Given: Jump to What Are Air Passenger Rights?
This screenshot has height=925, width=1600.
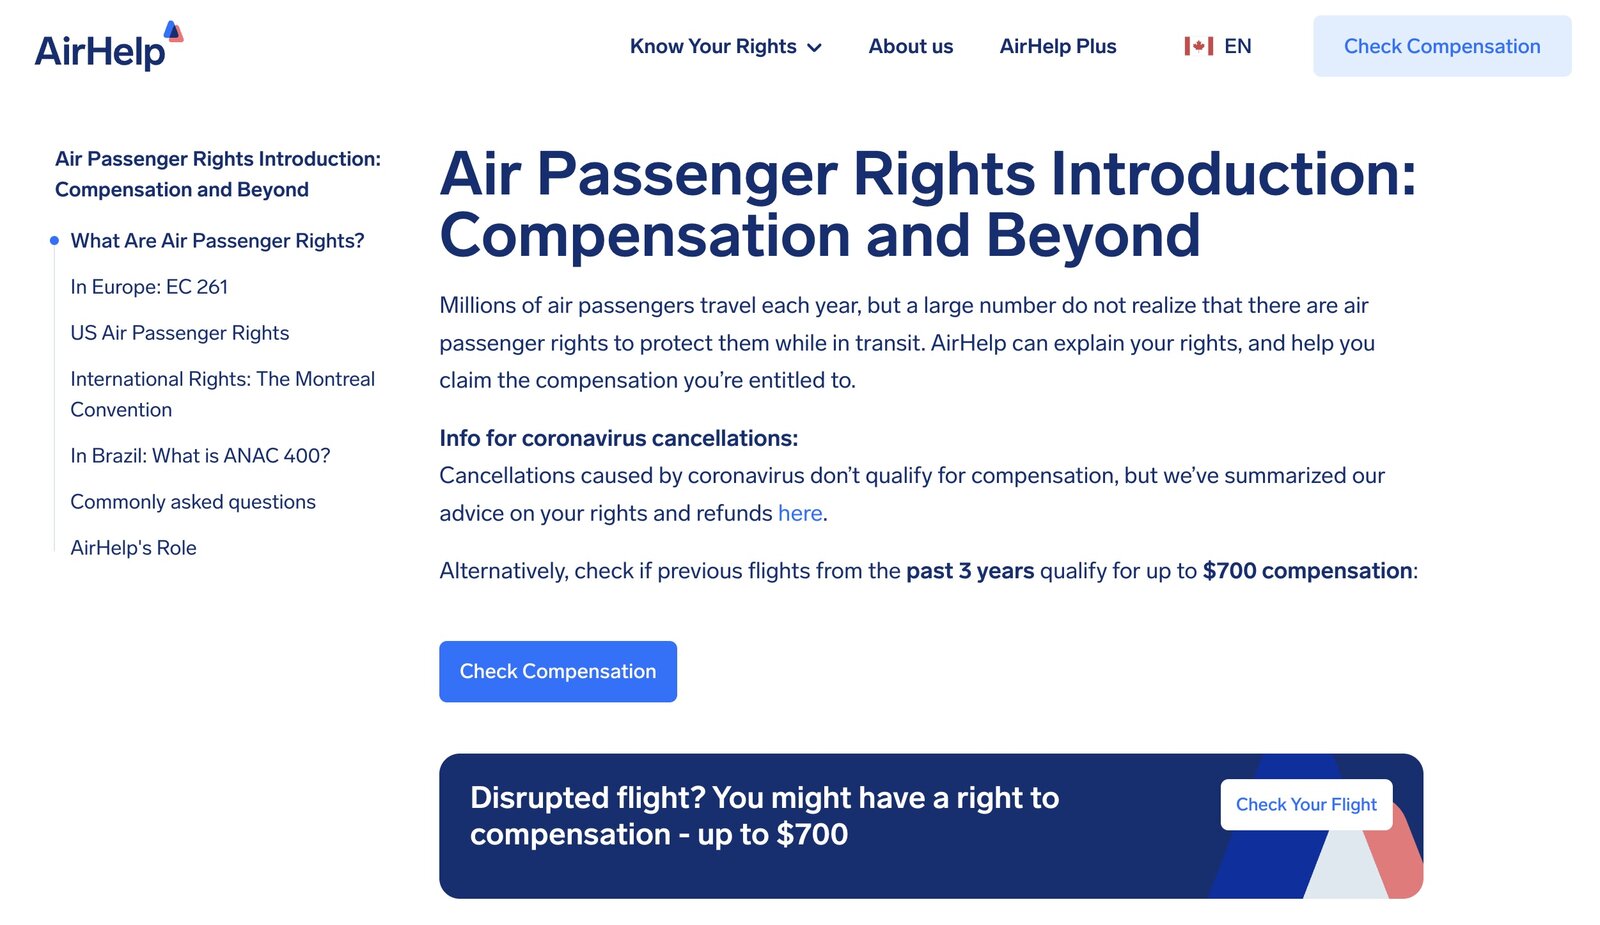Looking at the screenshot, I should point(217,241).
